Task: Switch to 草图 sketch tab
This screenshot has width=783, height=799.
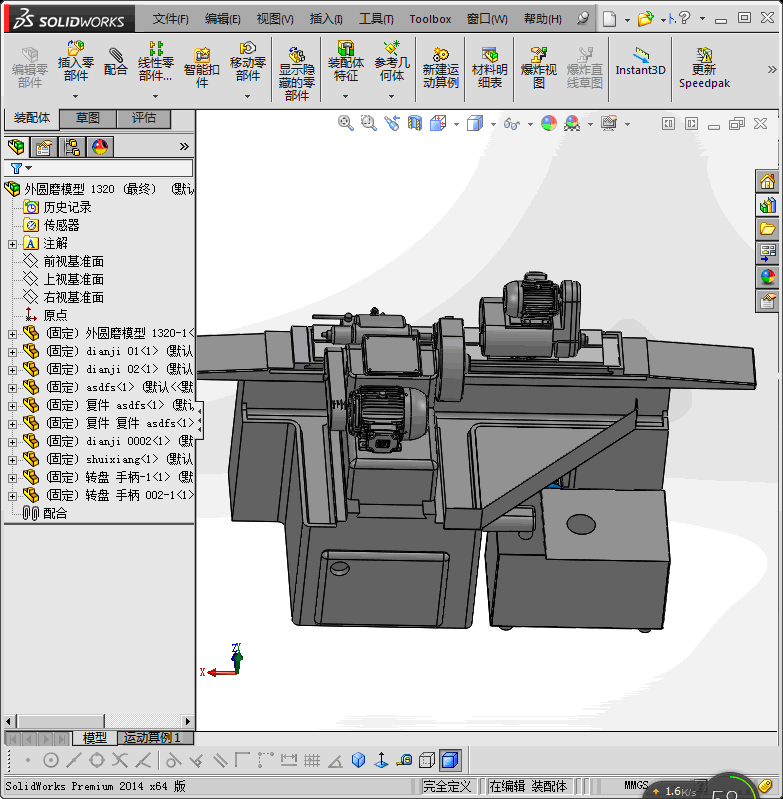Action: tap(88, 118)
